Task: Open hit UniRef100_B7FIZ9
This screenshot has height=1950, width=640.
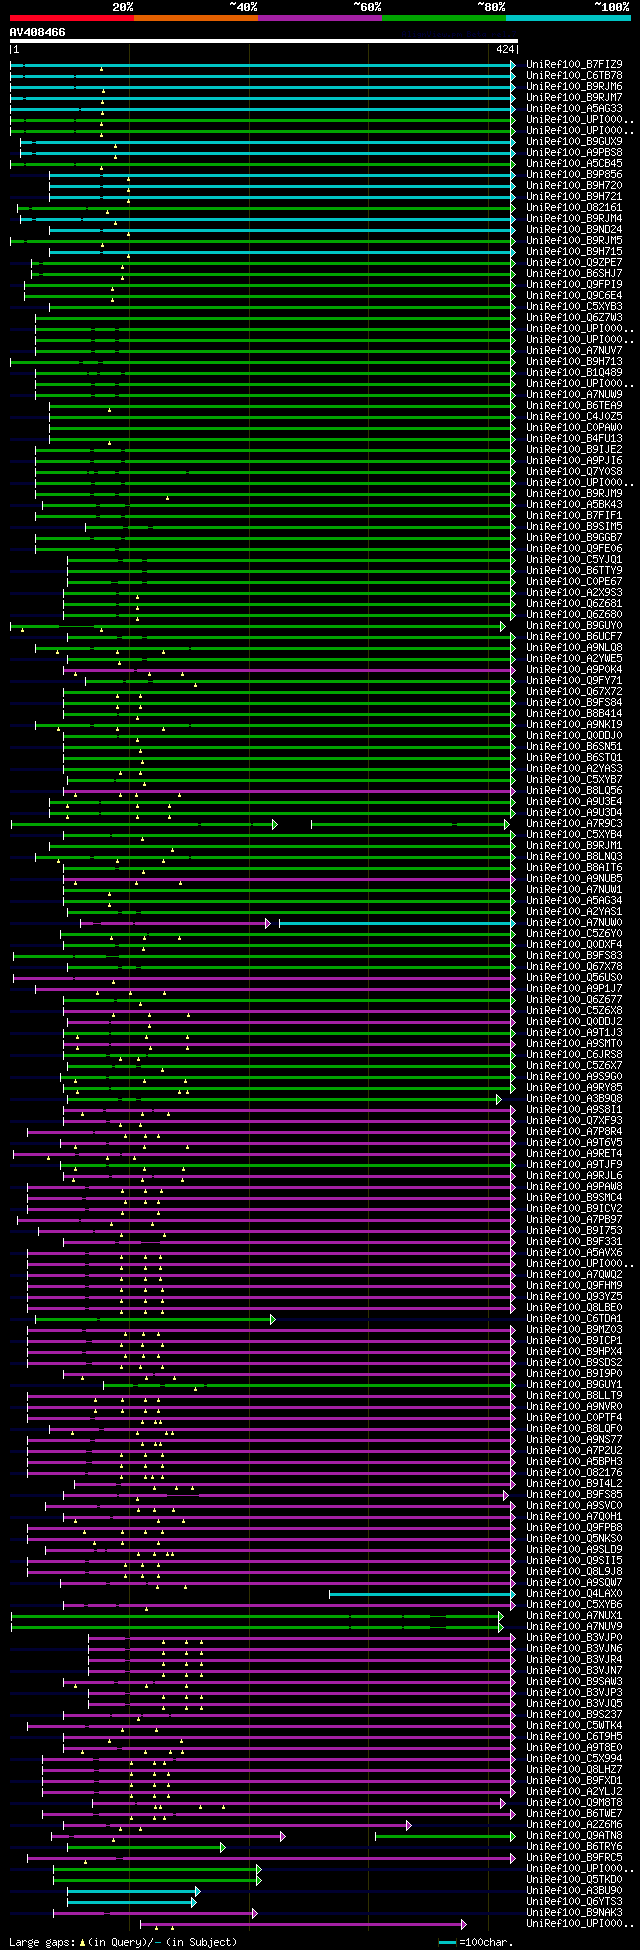Action: (x=574, y=65)
